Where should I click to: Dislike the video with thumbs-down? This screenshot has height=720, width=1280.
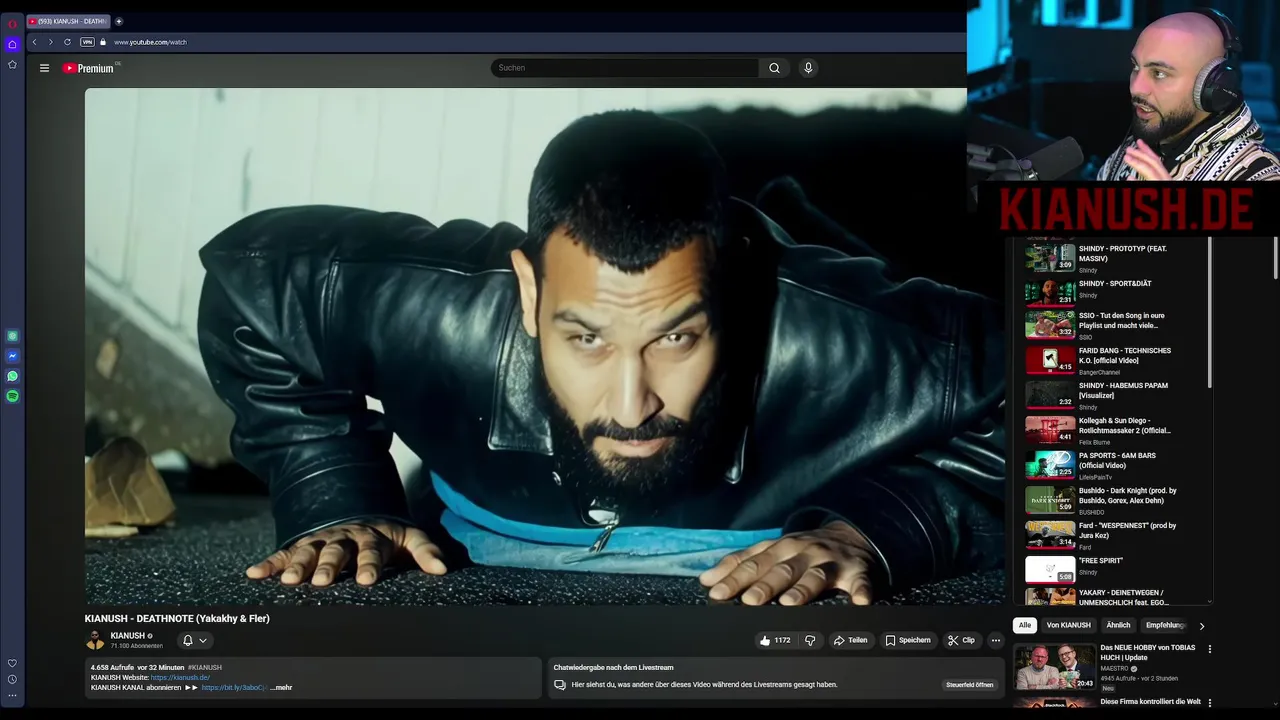810,640
